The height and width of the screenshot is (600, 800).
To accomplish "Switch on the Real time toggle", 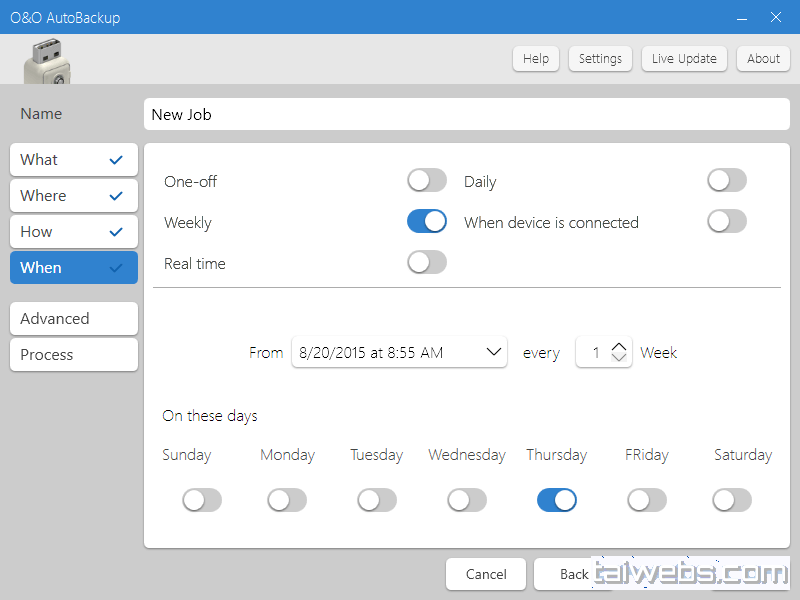I will (x=426, y=263).
